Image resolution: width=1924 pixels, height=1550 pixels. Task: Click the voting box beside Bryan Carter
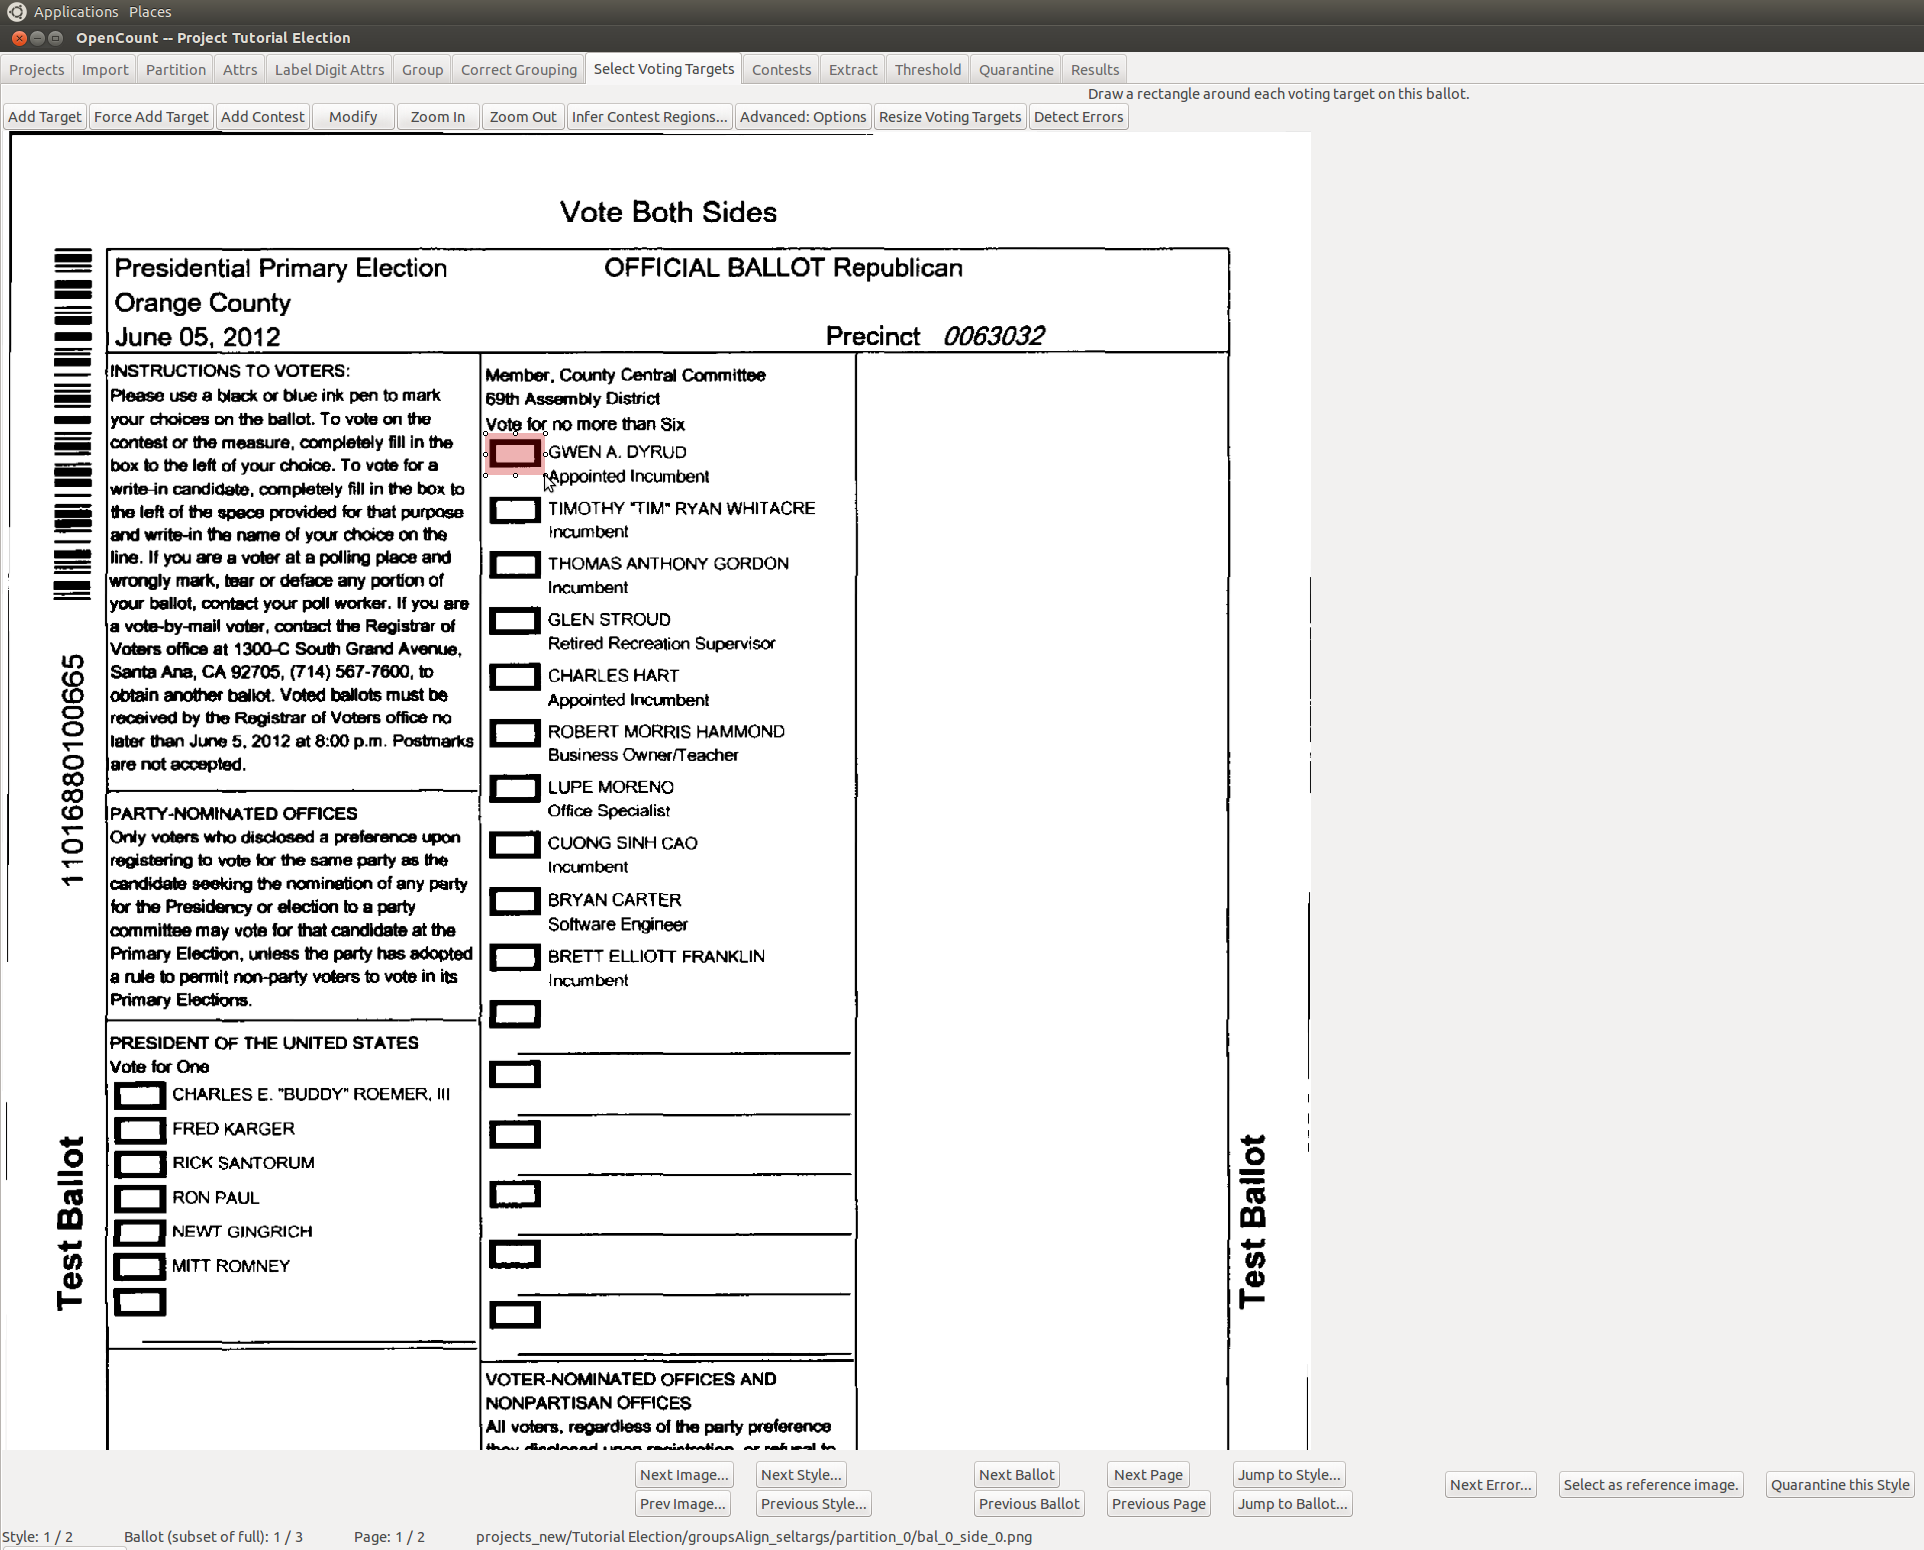(515, 901)
